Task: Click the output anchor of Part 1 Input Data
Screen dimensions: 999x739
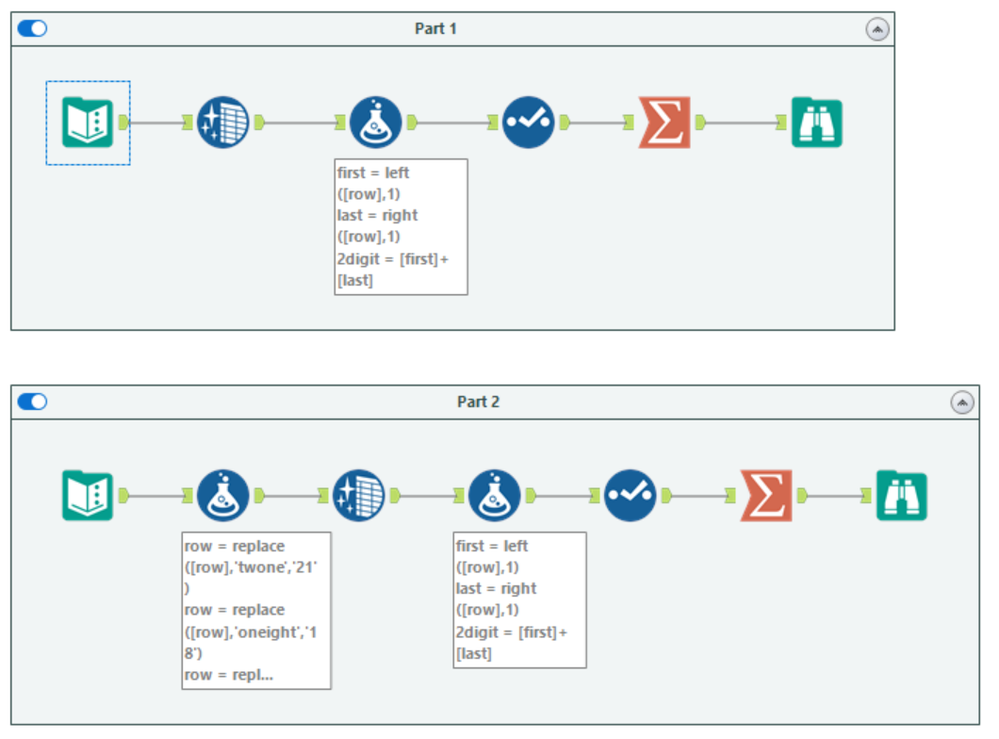Action: click(124, 122)
